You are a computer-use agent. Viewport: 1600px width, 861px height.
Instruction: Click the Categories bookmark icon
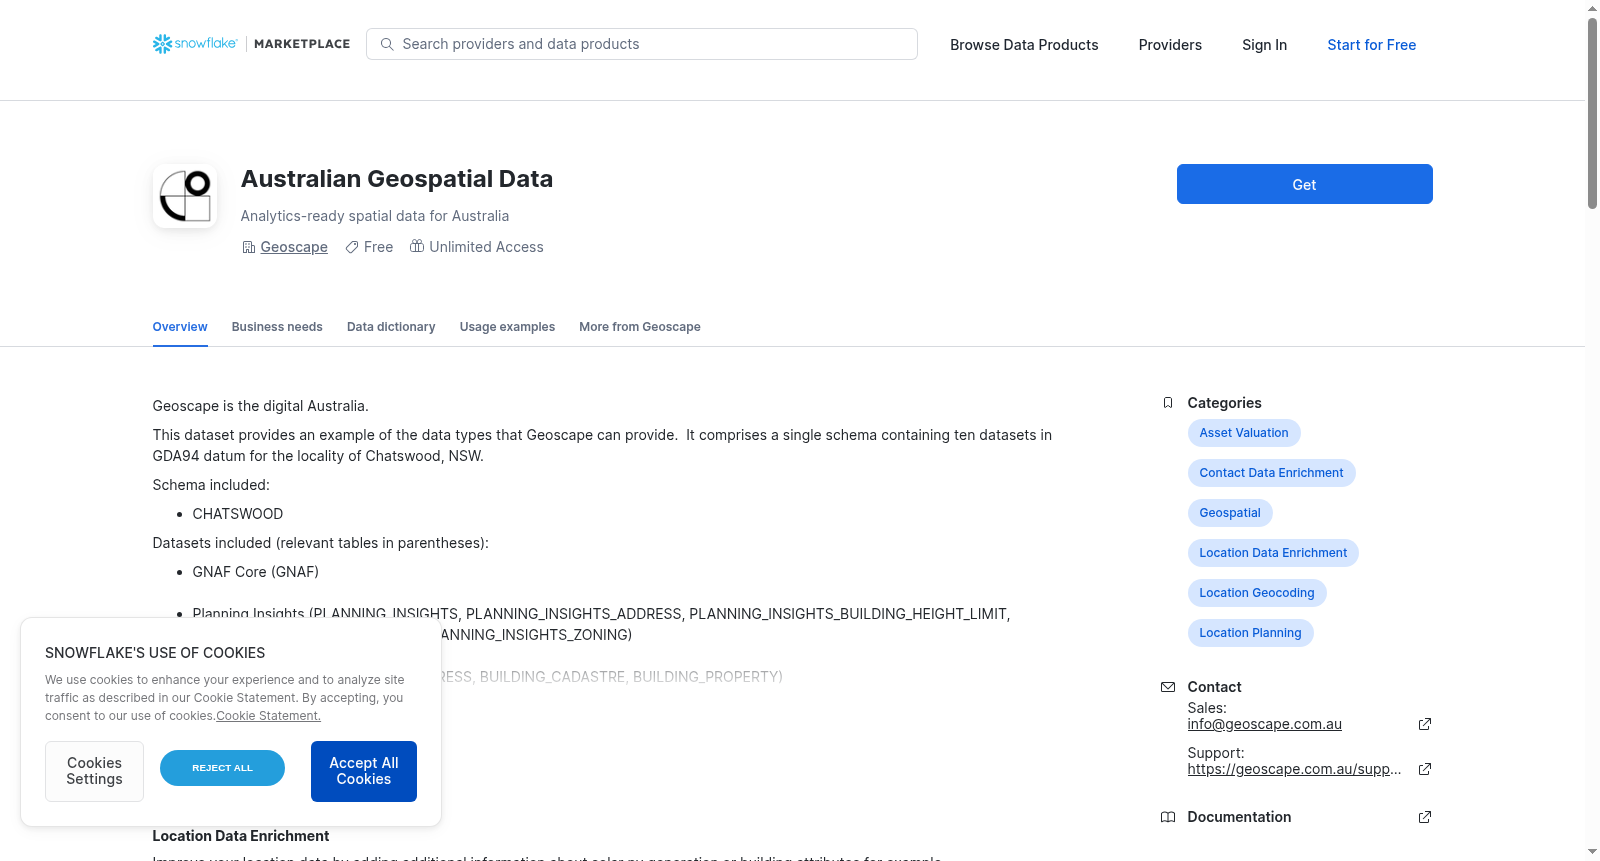pyautogui.click(x=1167, y=403)
